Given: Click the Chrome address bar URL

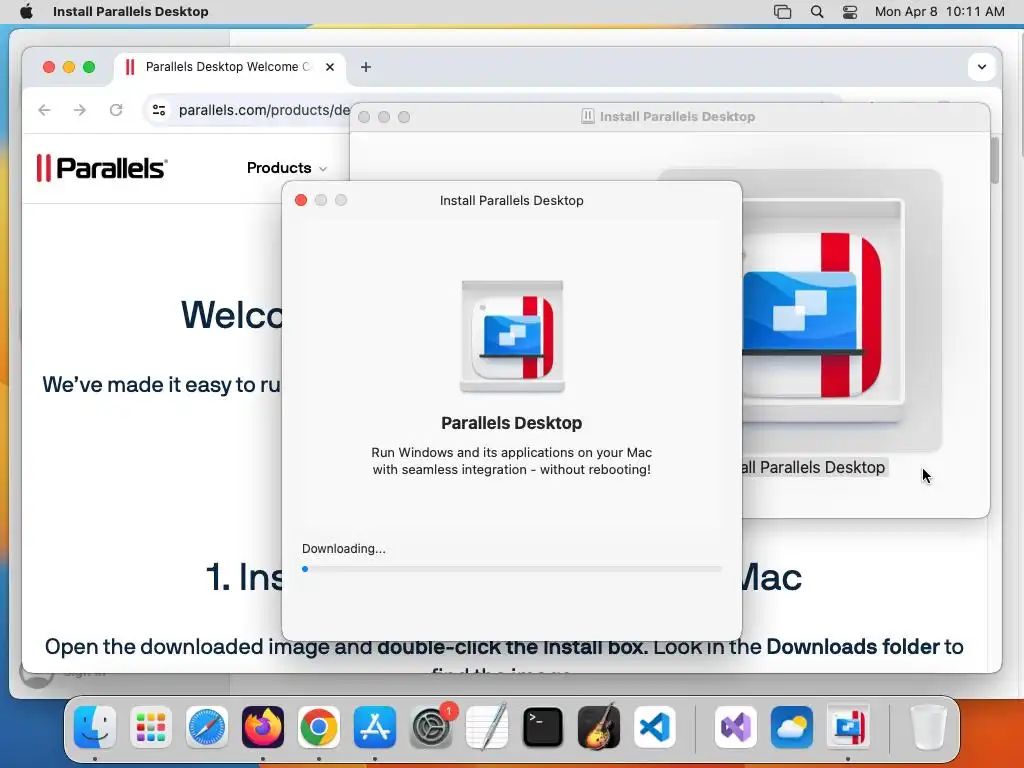Looking at the screenshot, I should [264, 110].
